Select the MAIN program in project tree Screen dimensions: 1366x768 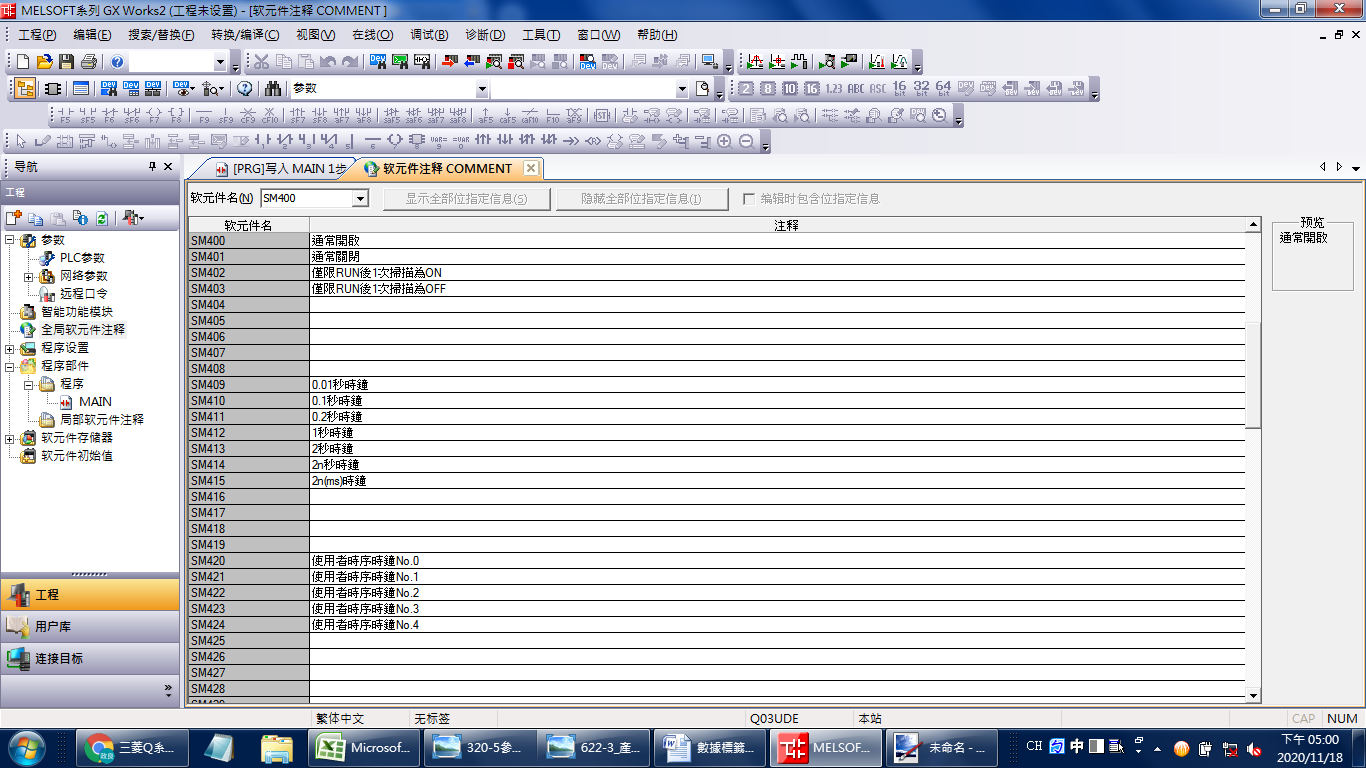[x=95, y=402]
